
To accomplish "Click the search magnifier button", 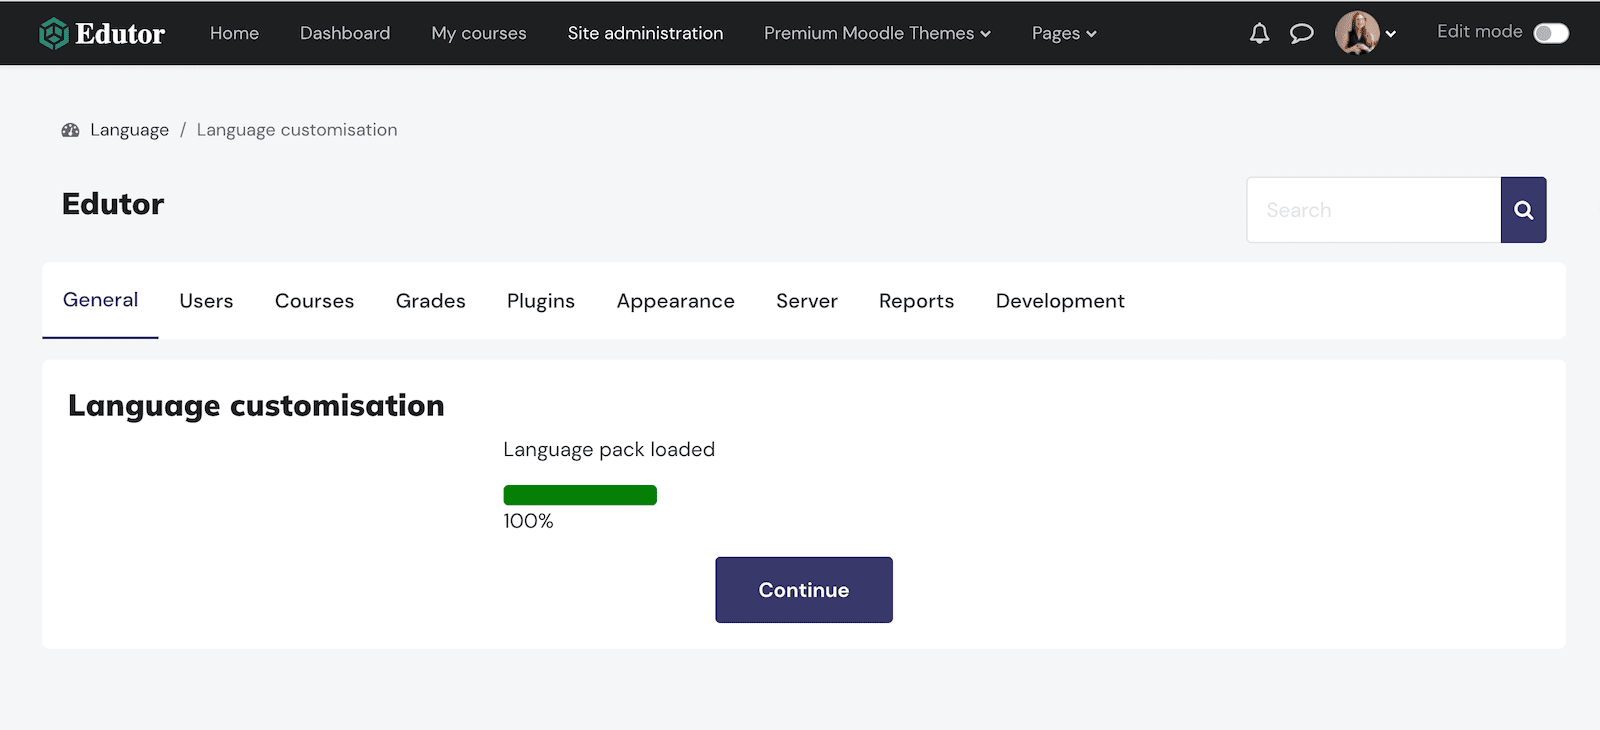I will point(1523,210).
